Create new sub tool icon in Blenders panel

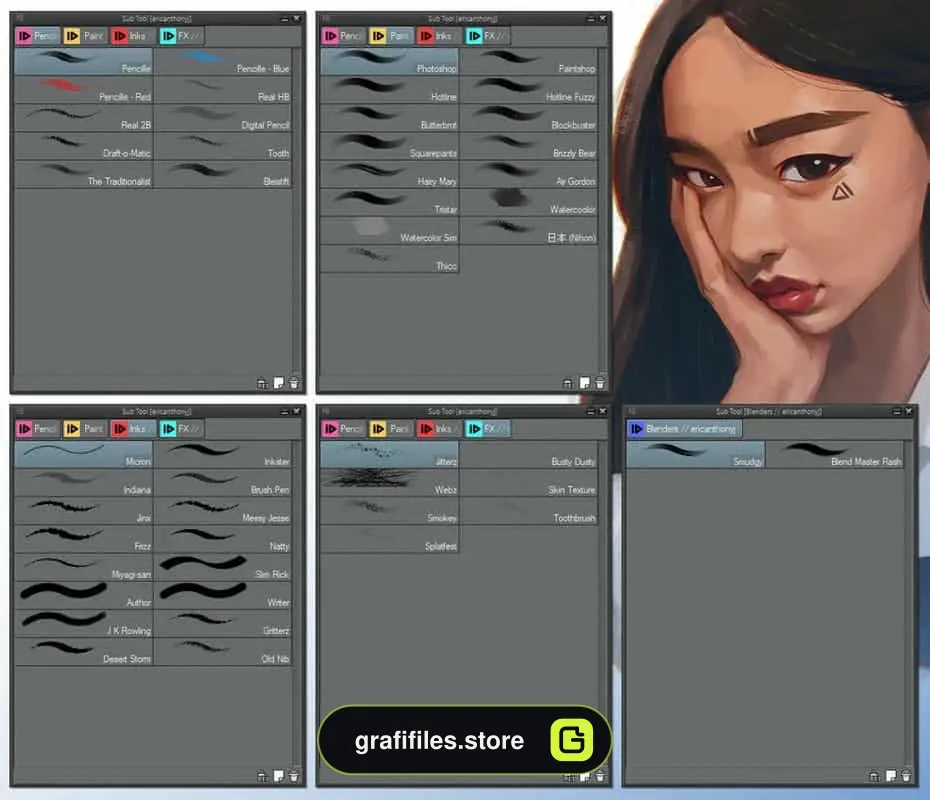[891, 776]
